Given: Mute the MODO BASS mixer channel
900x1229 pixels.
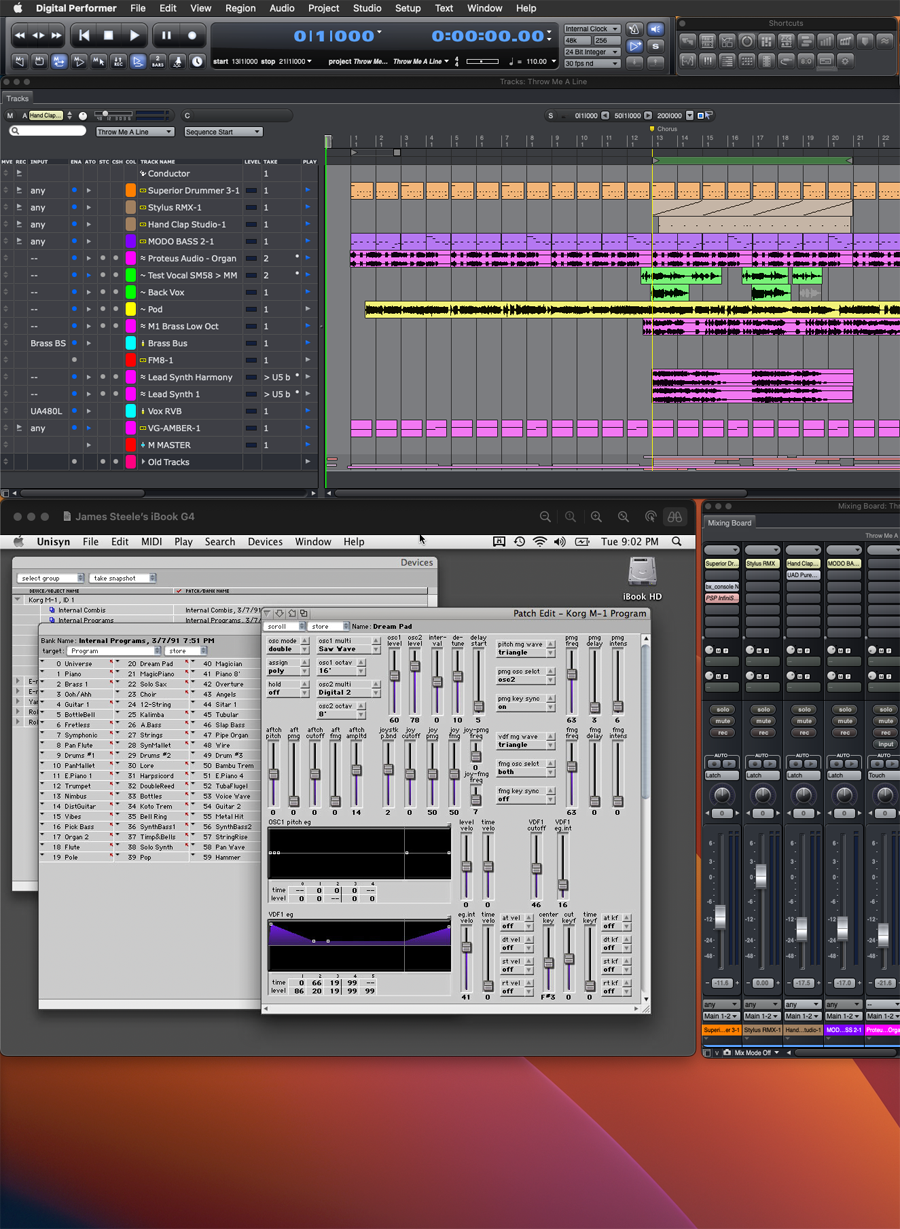Looking at the screenshot, I should click(x=843, y=720).
